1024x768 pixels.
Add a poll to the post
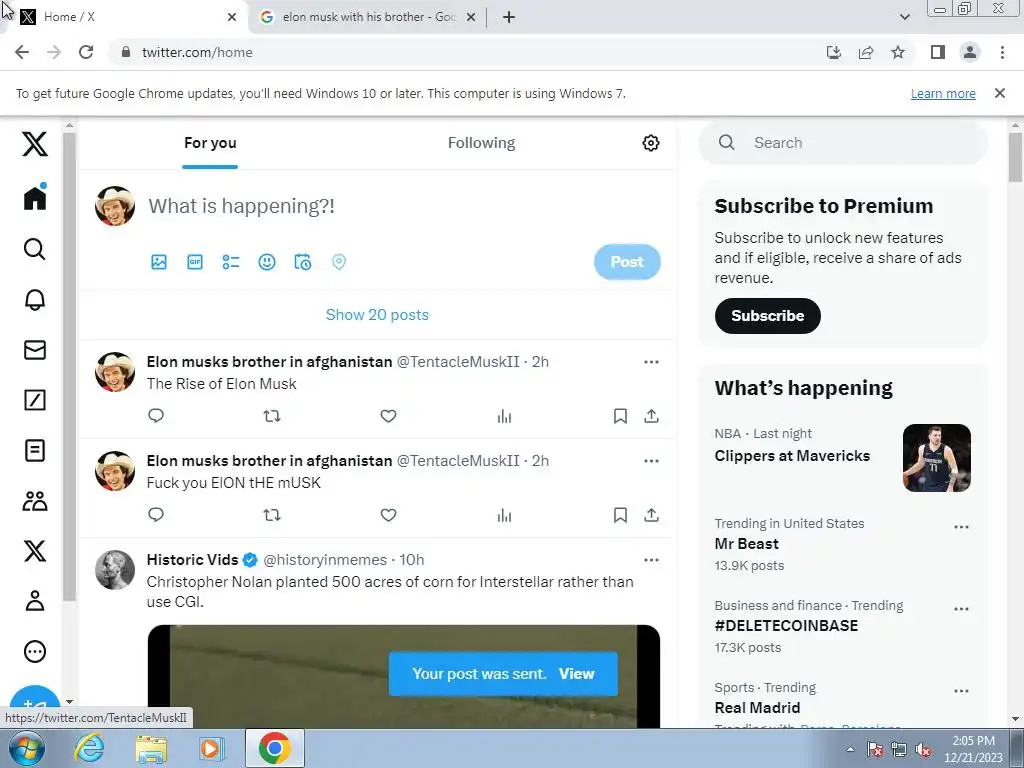[x=231, y=262]
